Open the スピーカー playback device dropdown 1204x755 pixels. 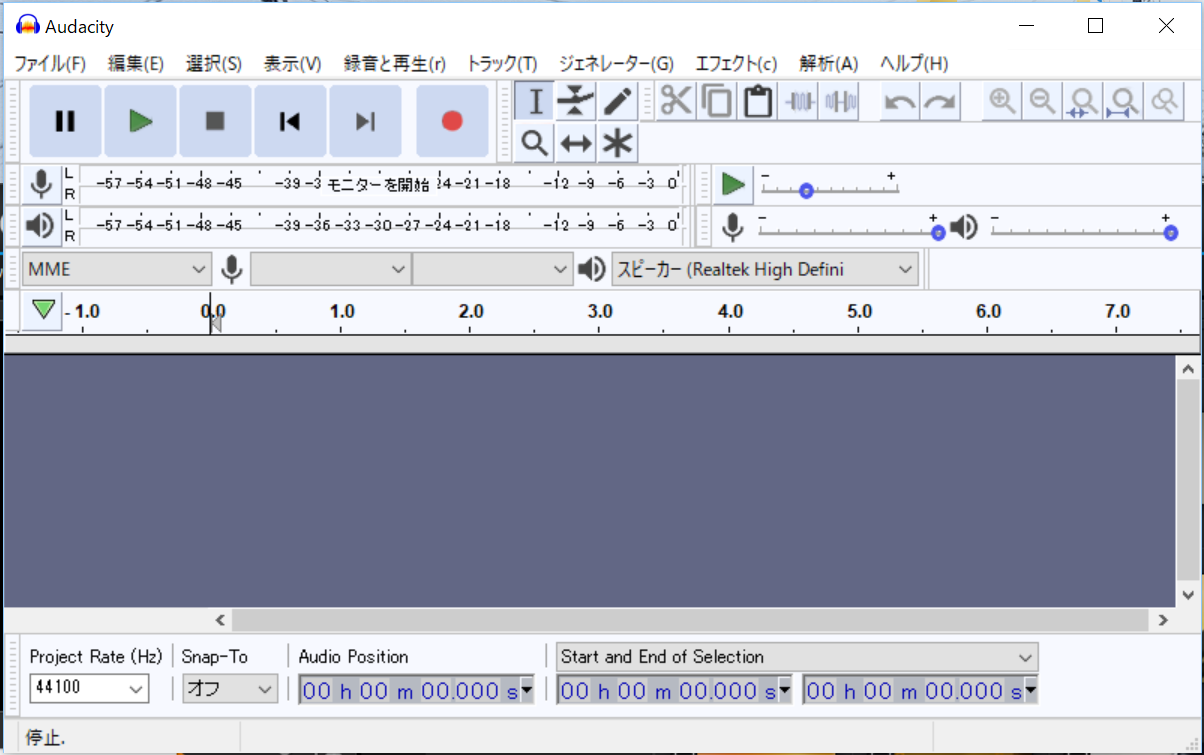click(765, 269)
